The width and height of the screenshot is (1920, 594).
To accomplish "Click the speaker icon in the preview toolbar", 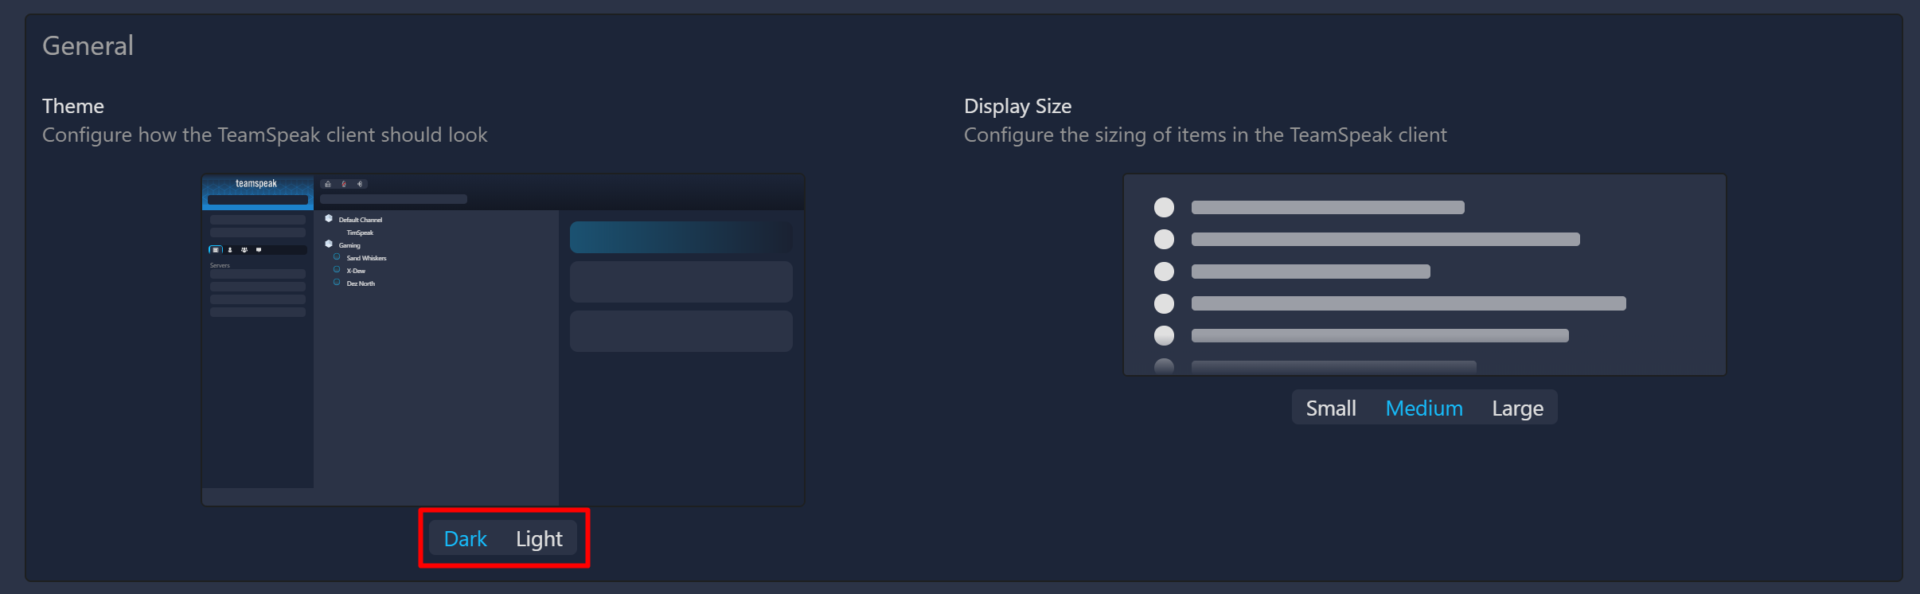I will click(x=359, y=184).
